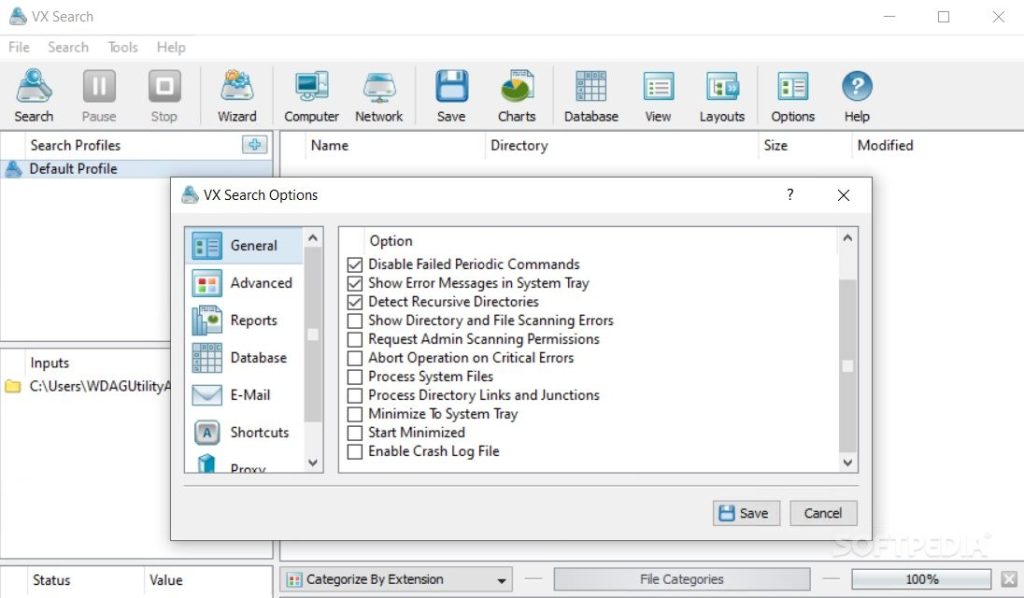Open the Categorize By Extension dropdown
This screenshot has height=598, width=1024.
coord(502,579)
